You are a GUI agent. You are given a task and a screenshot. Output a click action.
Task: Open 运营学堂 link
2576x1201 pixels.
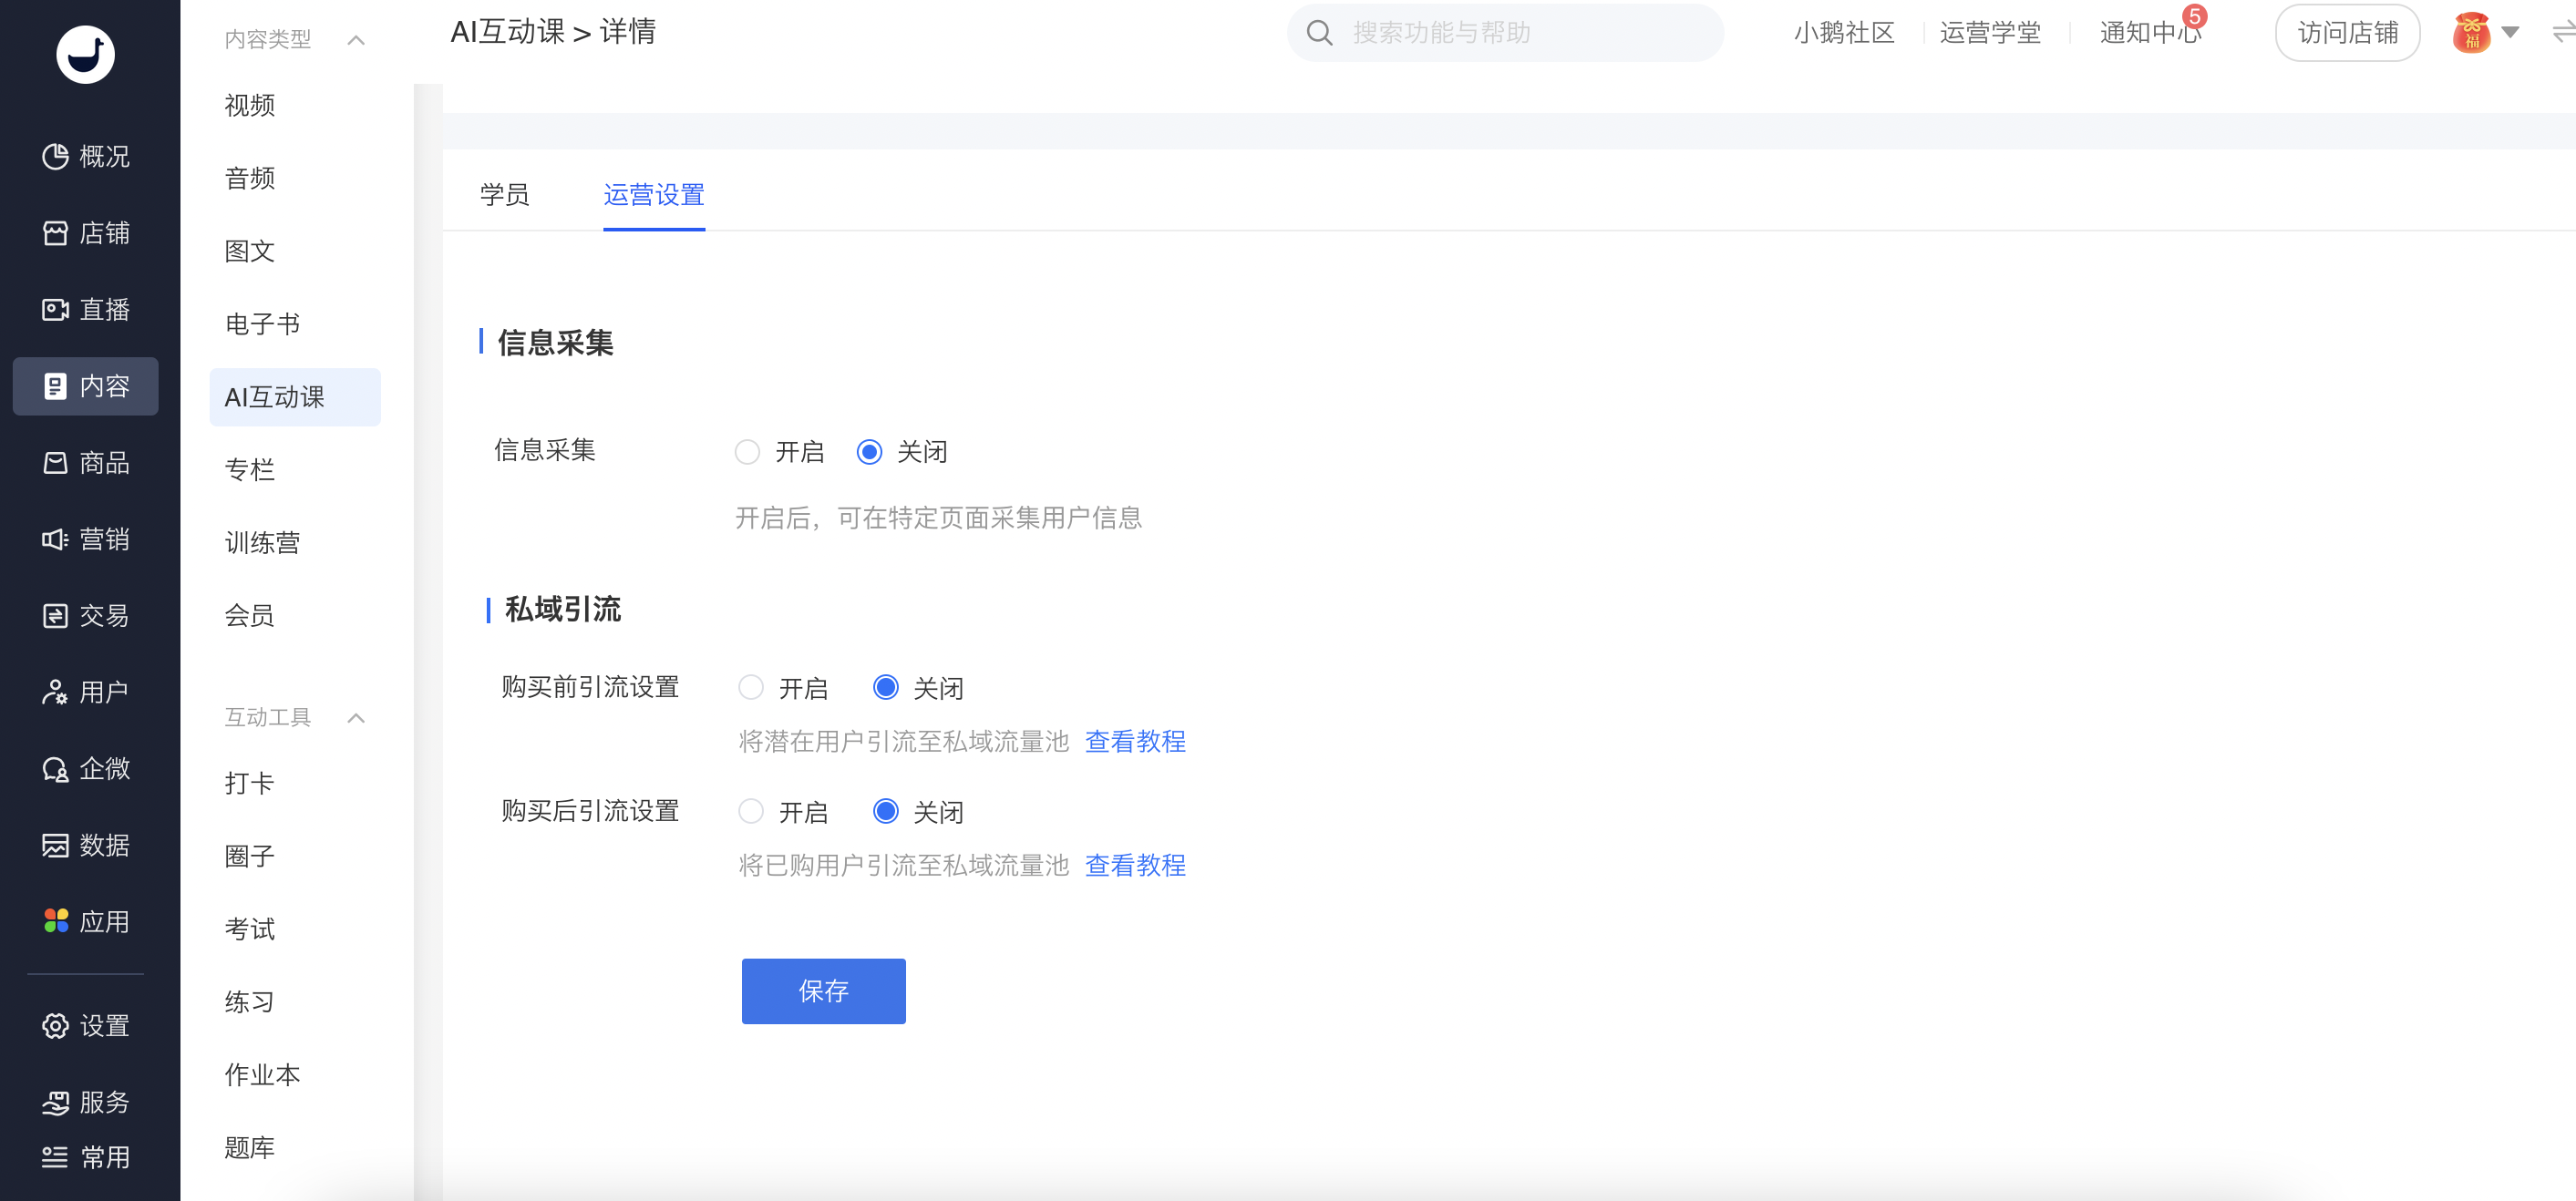pyautogui.click(x=1990, y=33)
